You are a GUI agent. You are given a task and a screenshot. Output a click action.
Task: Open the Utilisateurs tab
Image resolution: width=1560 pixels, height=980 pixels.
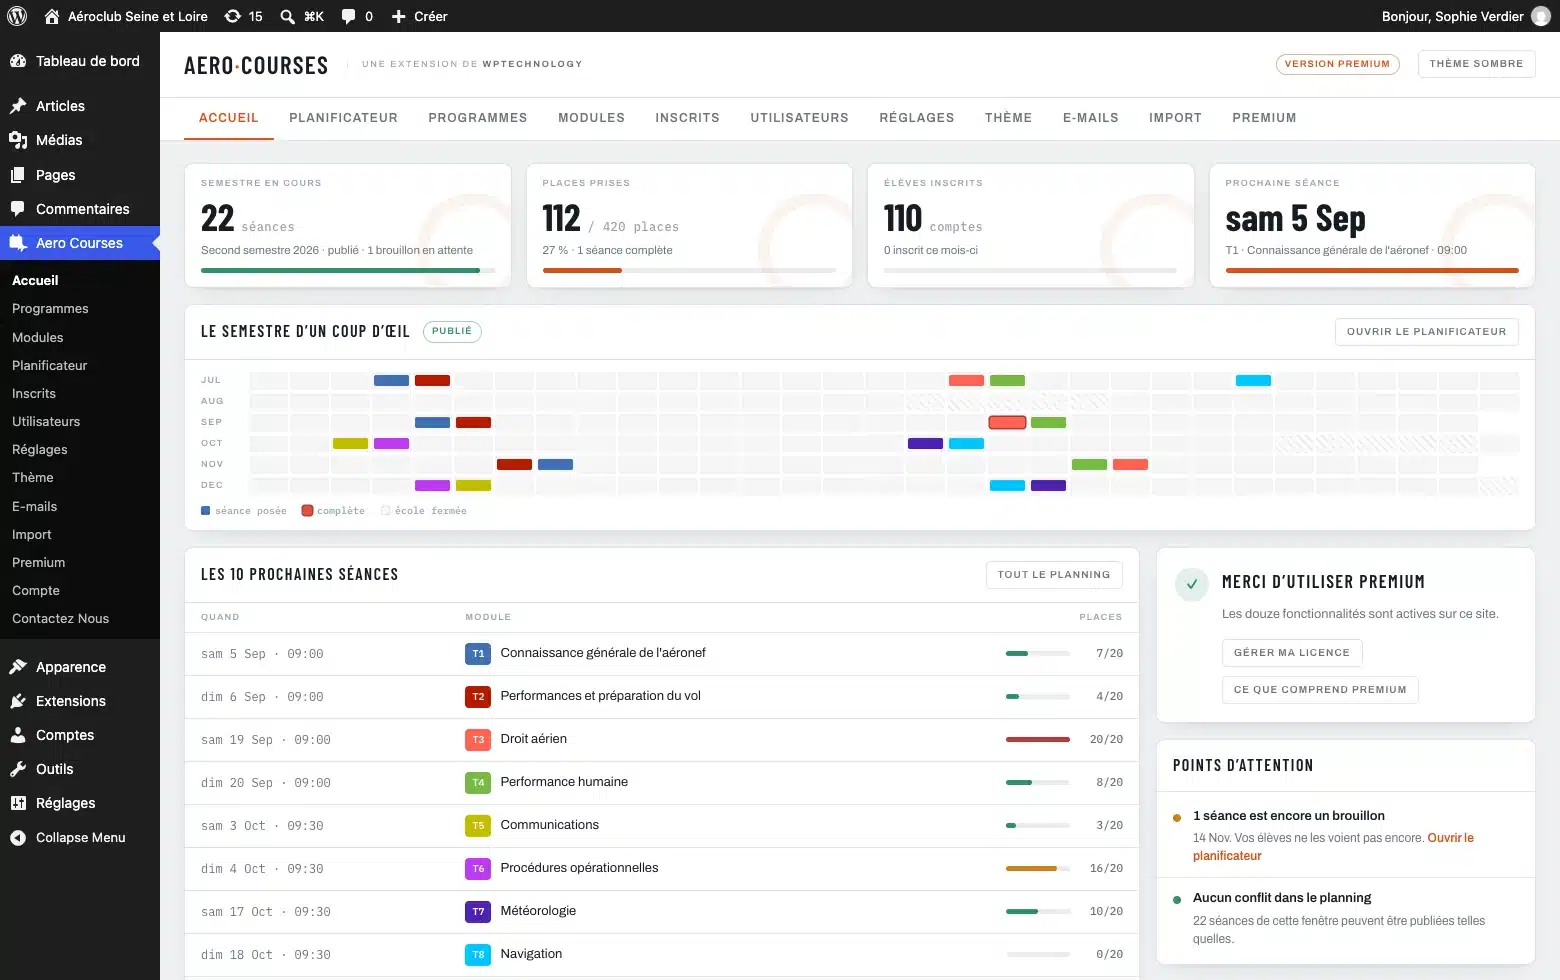click(799, 118)
